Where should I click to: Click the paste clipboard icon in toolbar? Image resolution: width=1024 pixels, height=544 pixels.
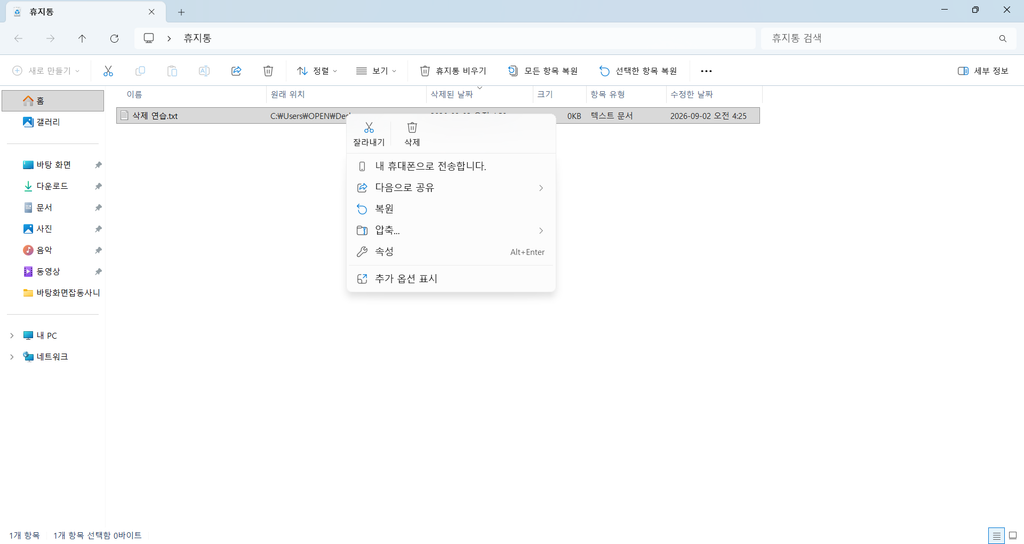pos(172,71)
